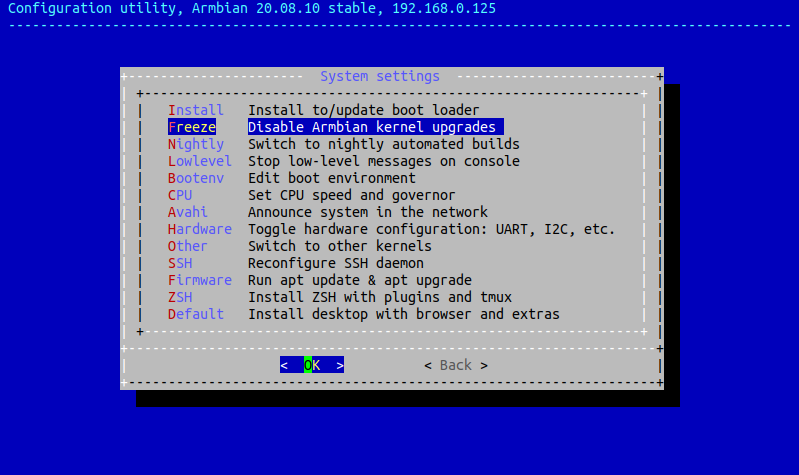Click the 'System settings' dialog title
This screenshot has height=475, width=799.
click(x=380, y=76)
